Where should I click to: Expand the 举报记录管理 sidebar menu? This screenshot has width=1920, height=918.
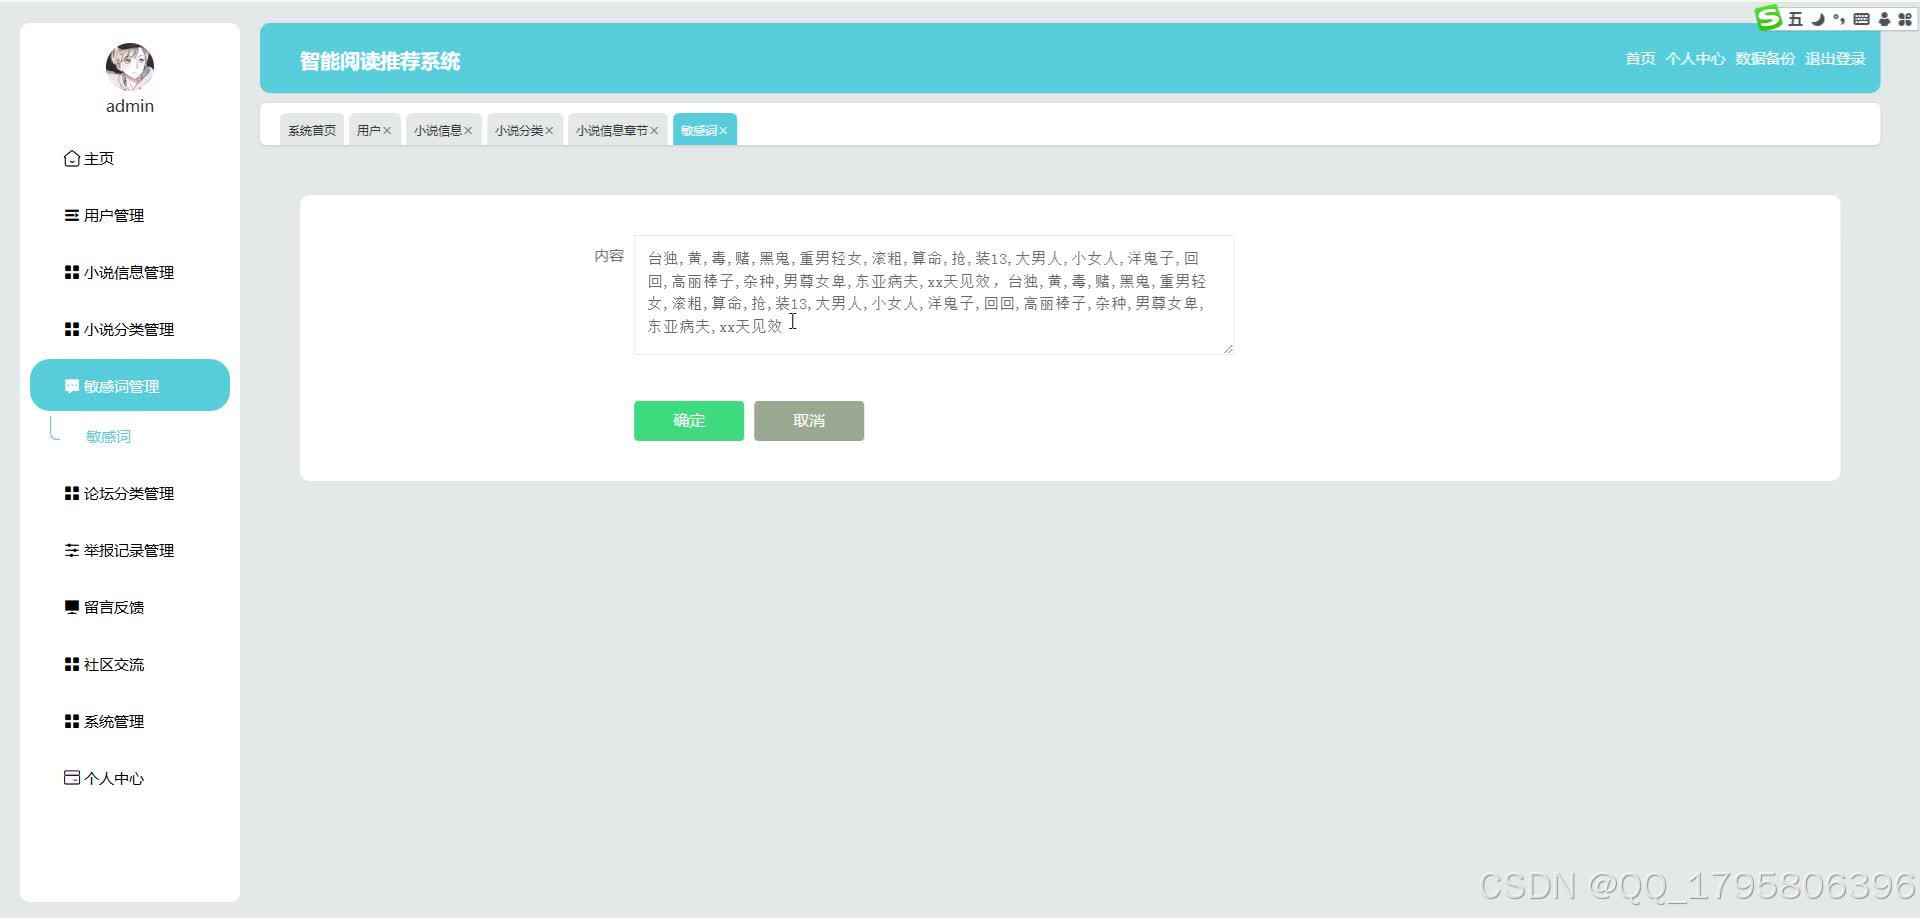click(130, 550)
